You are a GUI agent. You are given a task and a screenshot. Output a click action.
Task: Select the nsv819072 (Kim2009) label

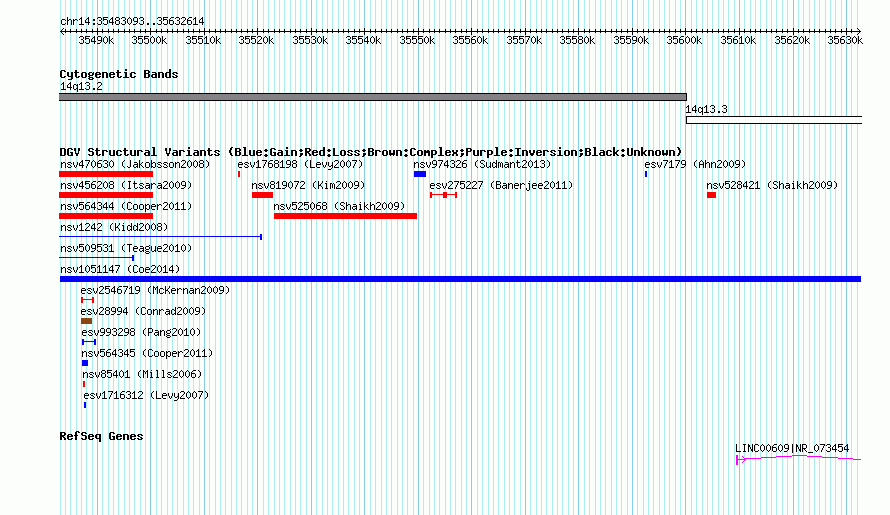point(308,185)
